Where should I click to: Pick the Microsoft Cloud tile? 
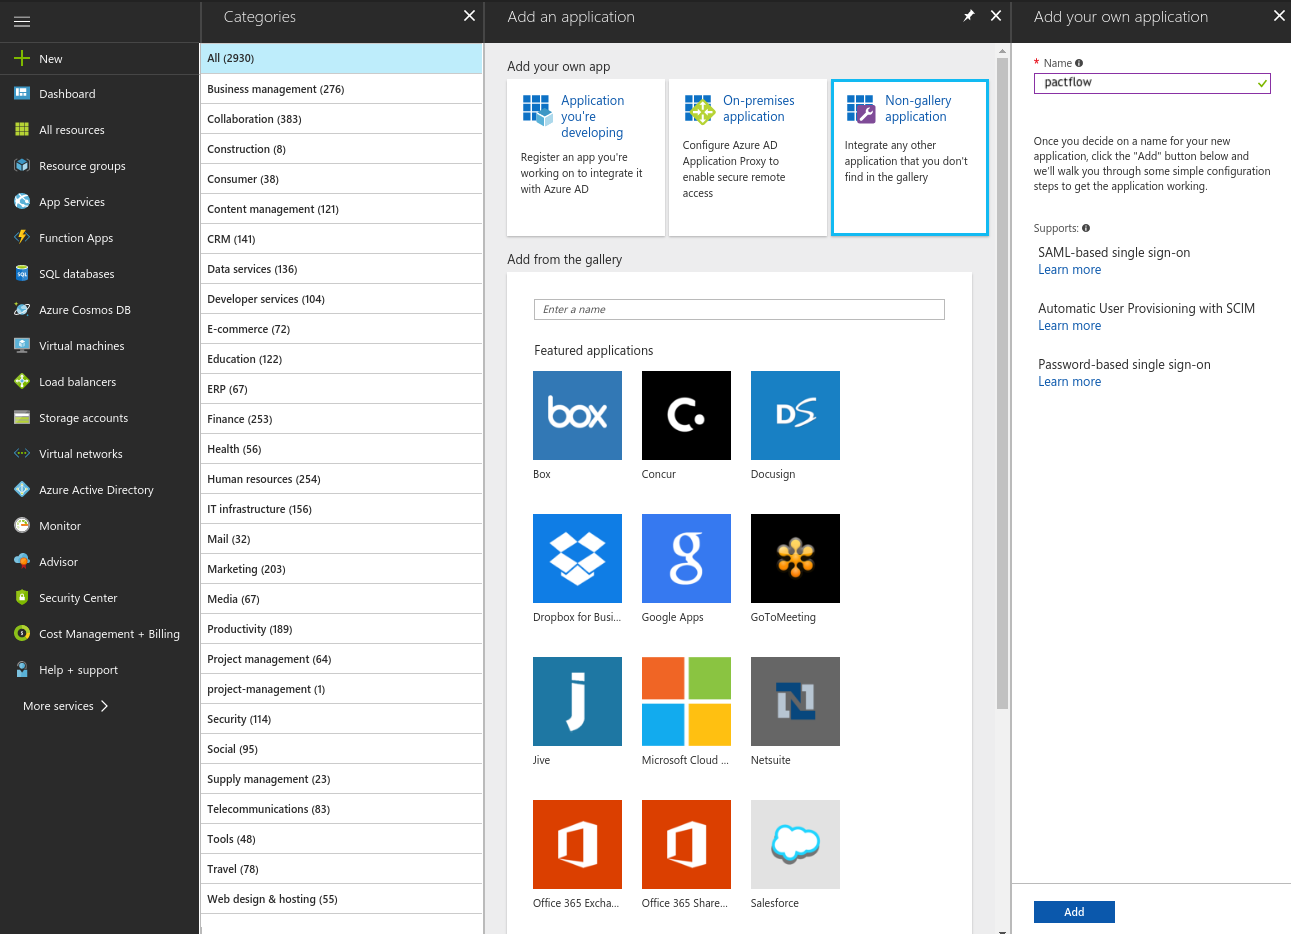click(686, 701)
